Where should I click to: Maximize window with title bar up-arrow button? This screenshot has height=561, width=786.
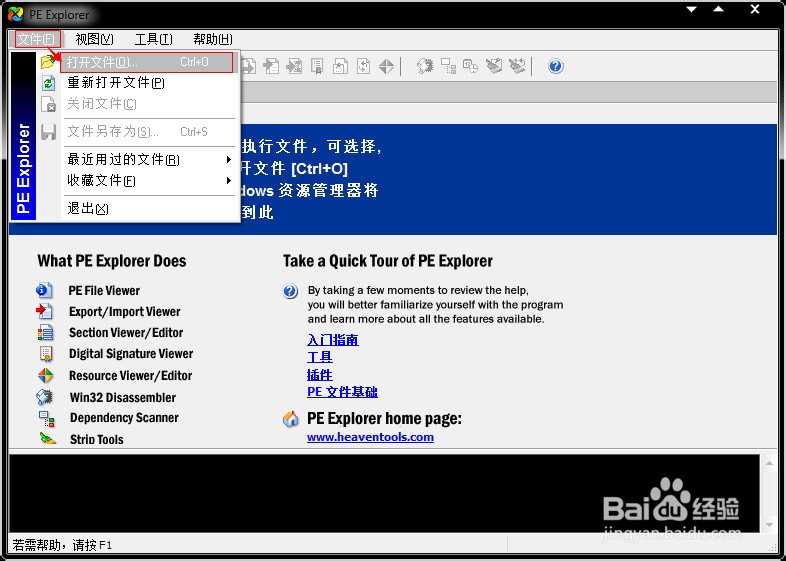coord(718,9)
